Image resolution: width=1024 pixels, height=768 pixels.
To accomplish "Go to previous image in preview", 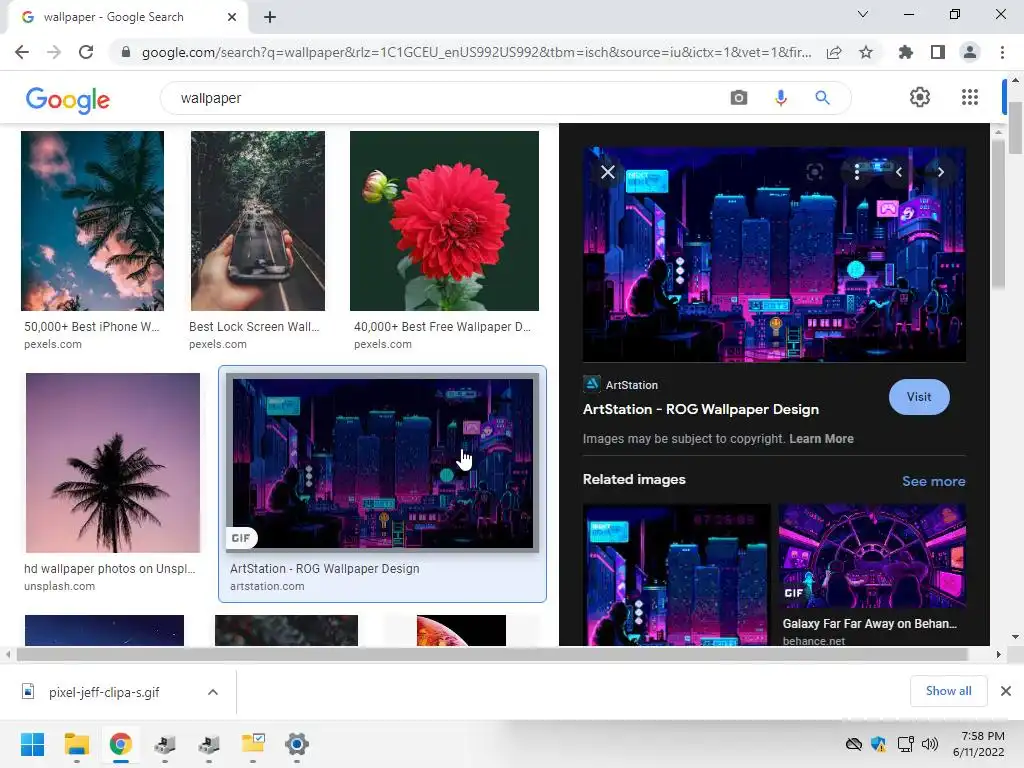I will tap(899, 172).
